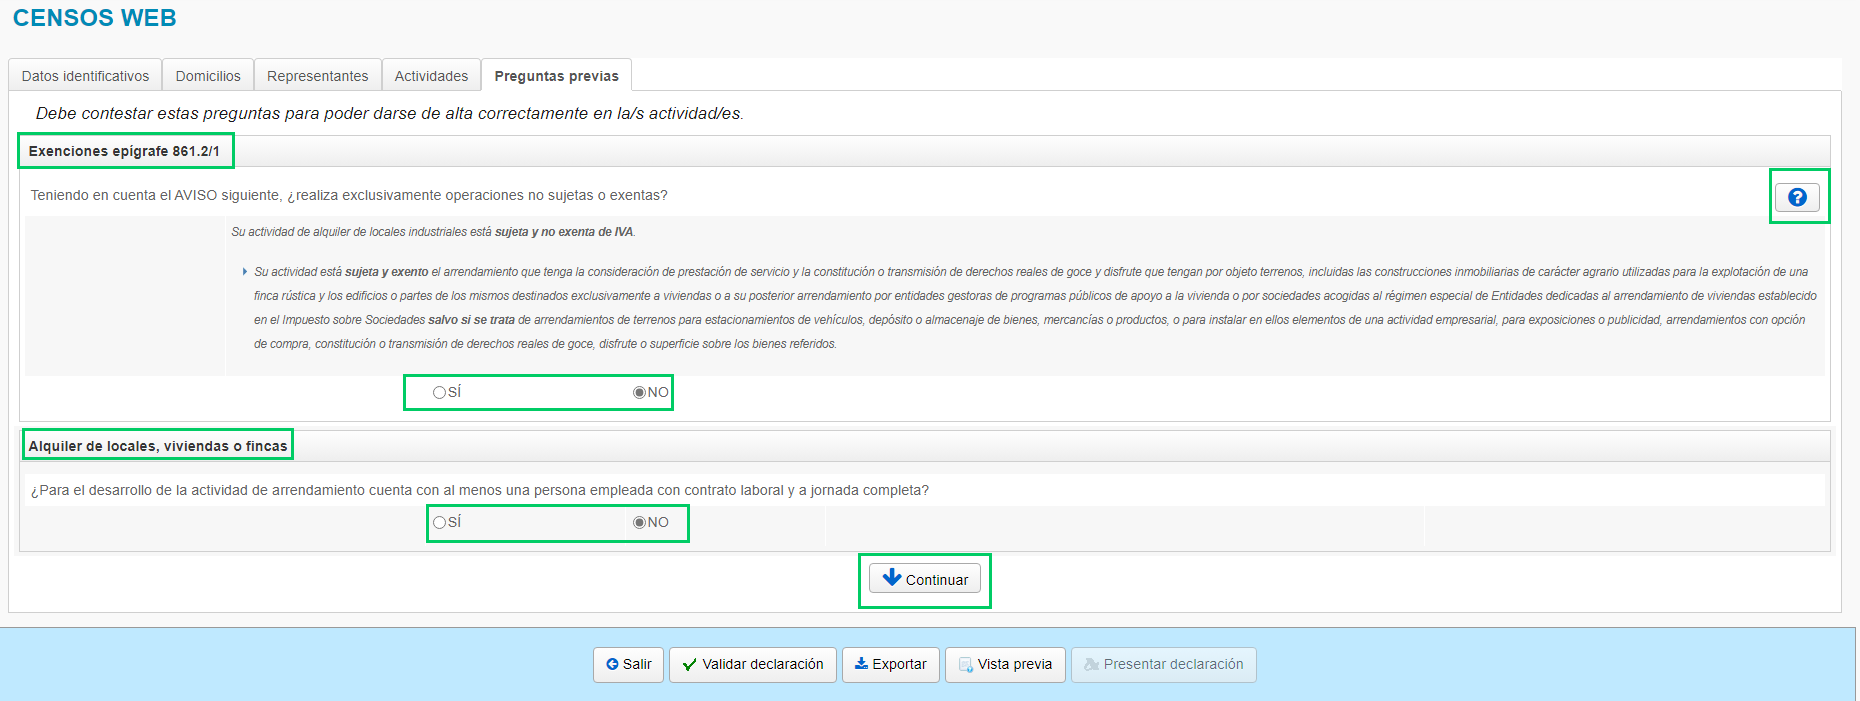
Task: Select SÍ for exclusively exempt operations question
Action: (x=439, y=392)
